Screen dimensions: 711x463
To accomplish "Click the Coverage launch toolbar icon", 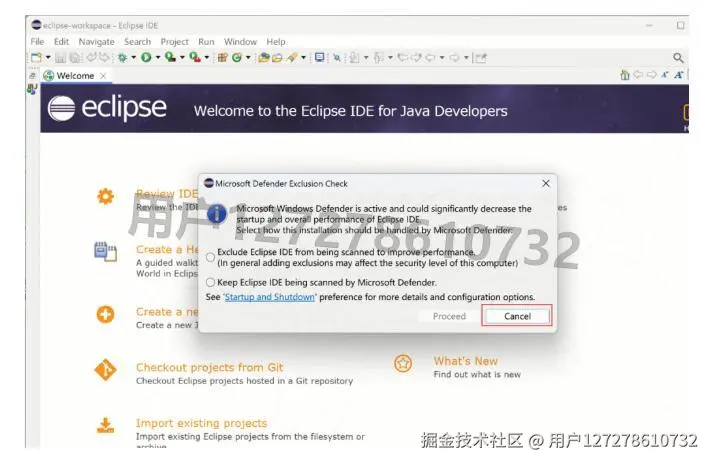I will coord(170,57).
